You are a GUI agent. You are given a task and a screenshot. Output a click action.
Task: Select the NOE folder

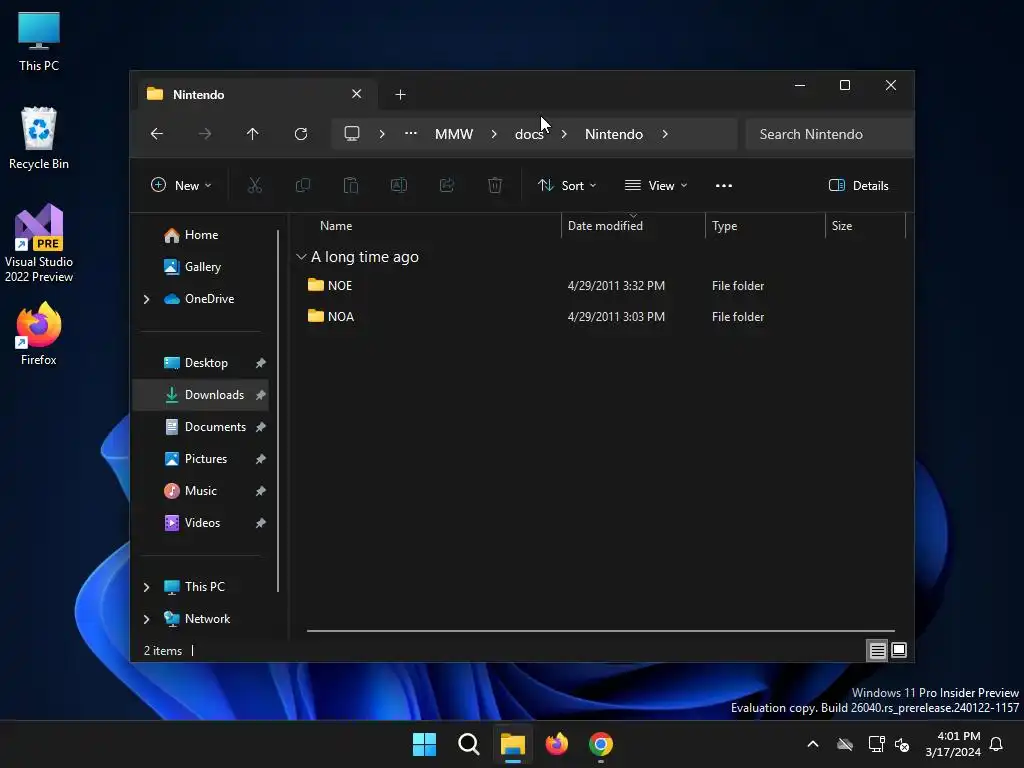[x=340, y=285]
